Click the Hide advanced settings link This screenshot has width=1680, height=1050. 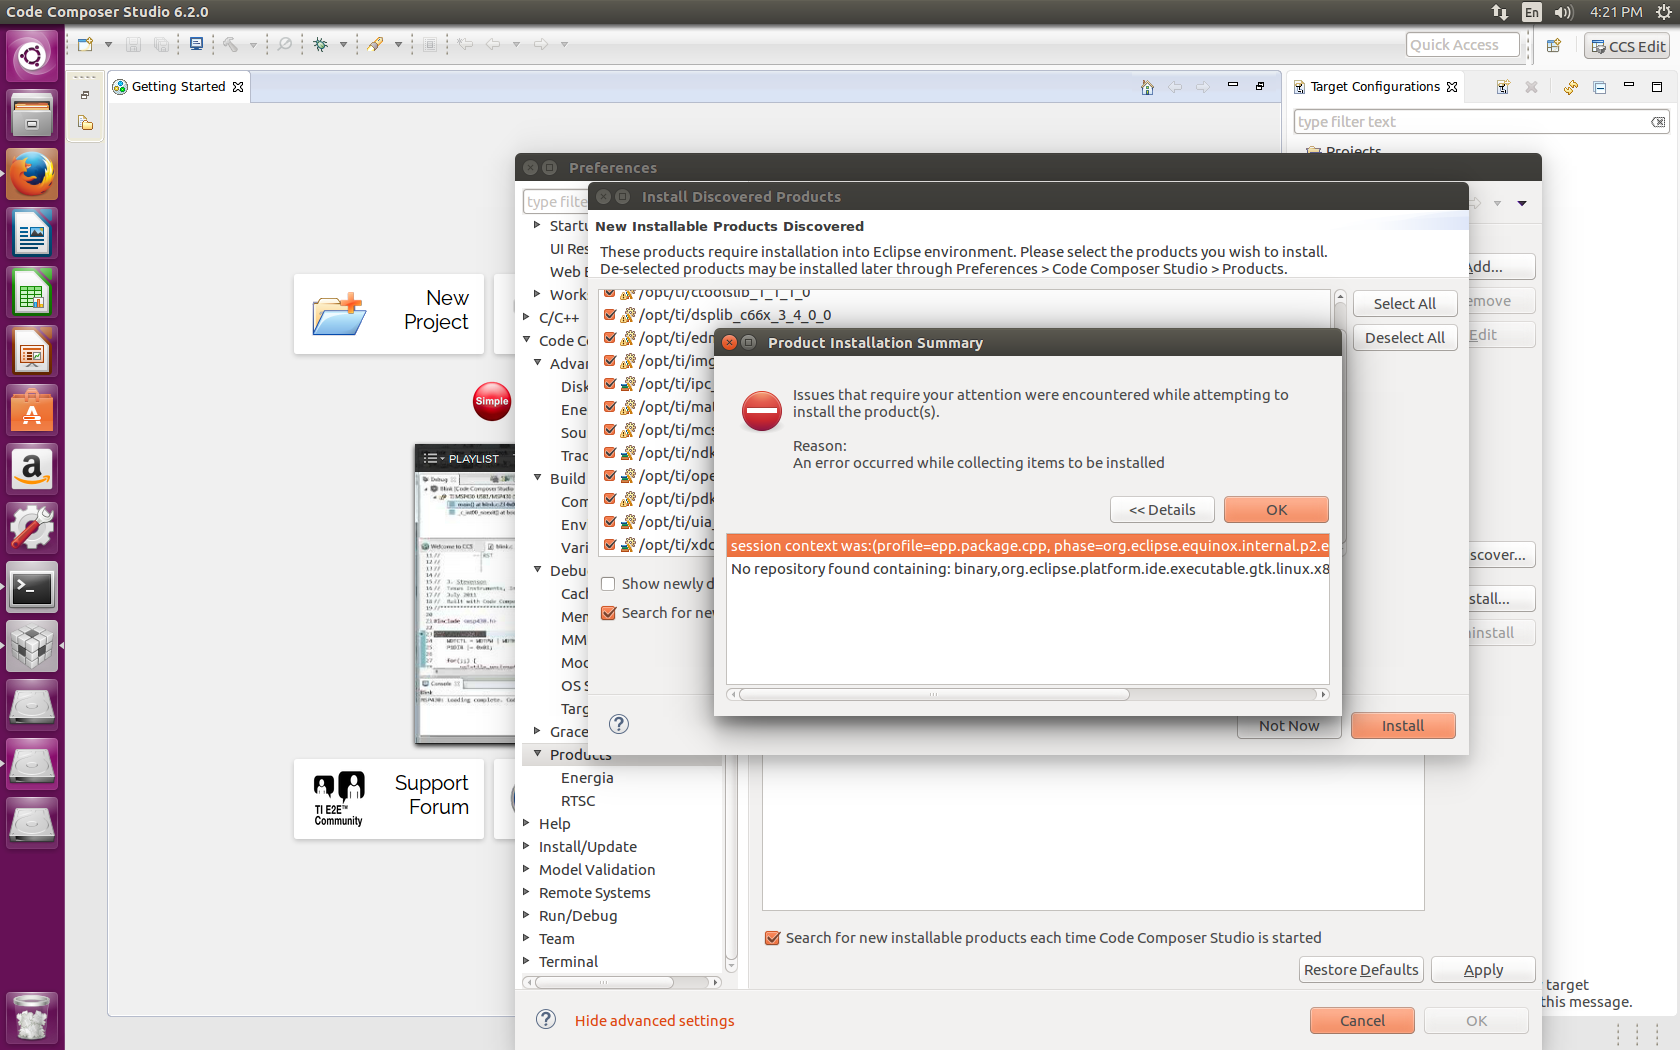point(654,1021)
